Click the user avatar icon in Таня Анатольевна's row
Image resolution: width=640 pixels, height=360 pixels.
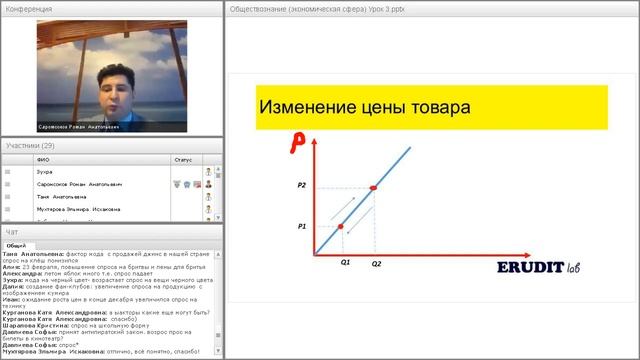[209, 197]
